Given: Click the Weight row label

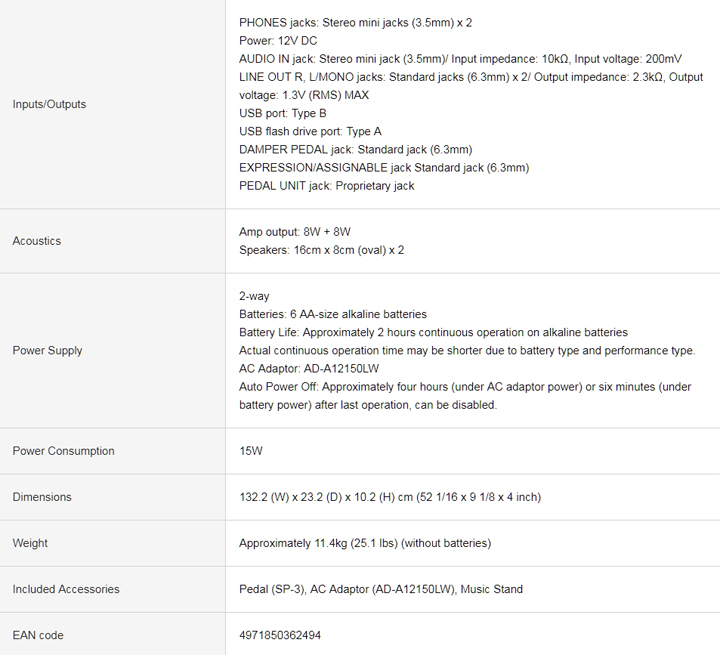Looking at the screenshot, I should pos(30,543).
